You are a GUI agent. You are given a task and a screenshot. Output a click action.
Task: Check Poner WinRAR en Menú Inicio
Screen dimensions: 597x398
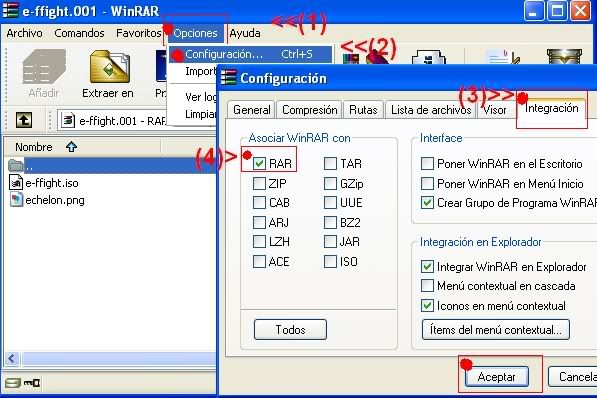427,184
